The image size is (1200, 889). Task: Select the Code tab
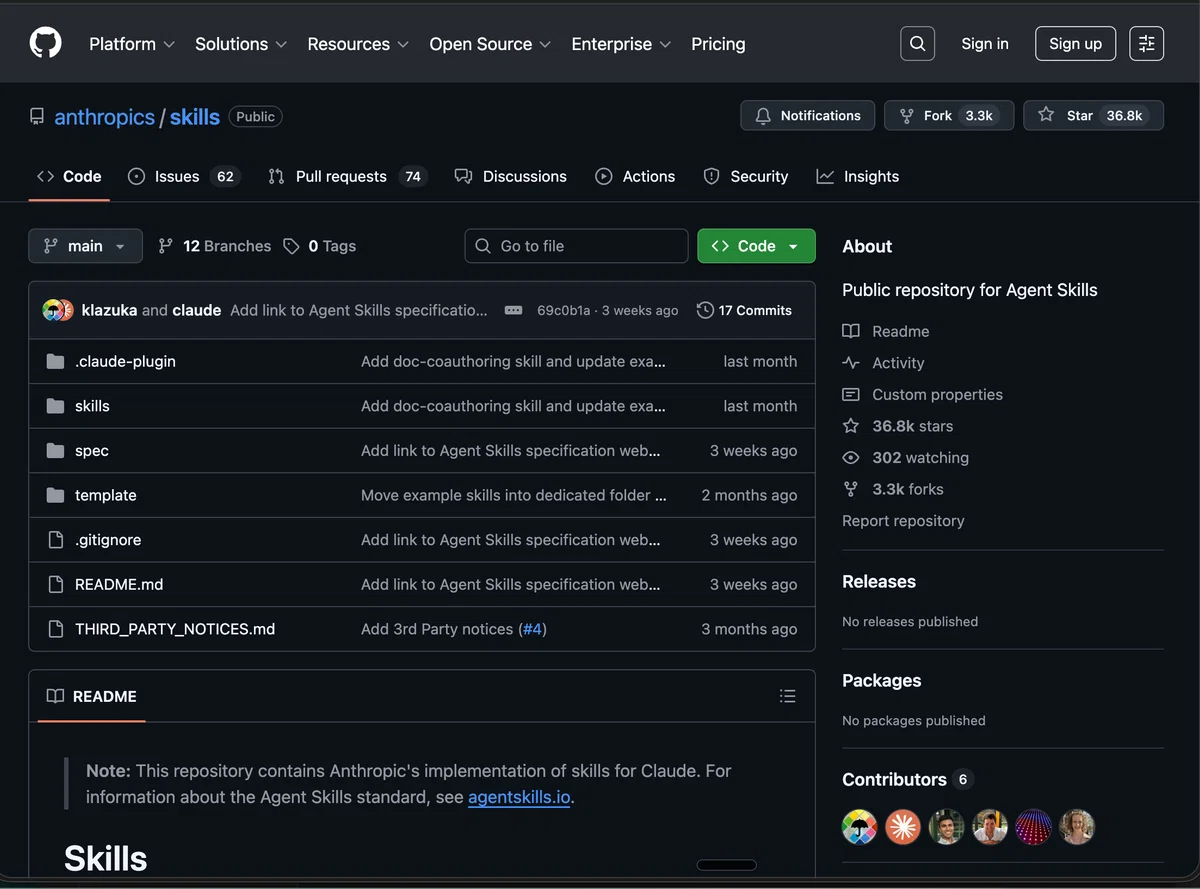tap(69, 176)
